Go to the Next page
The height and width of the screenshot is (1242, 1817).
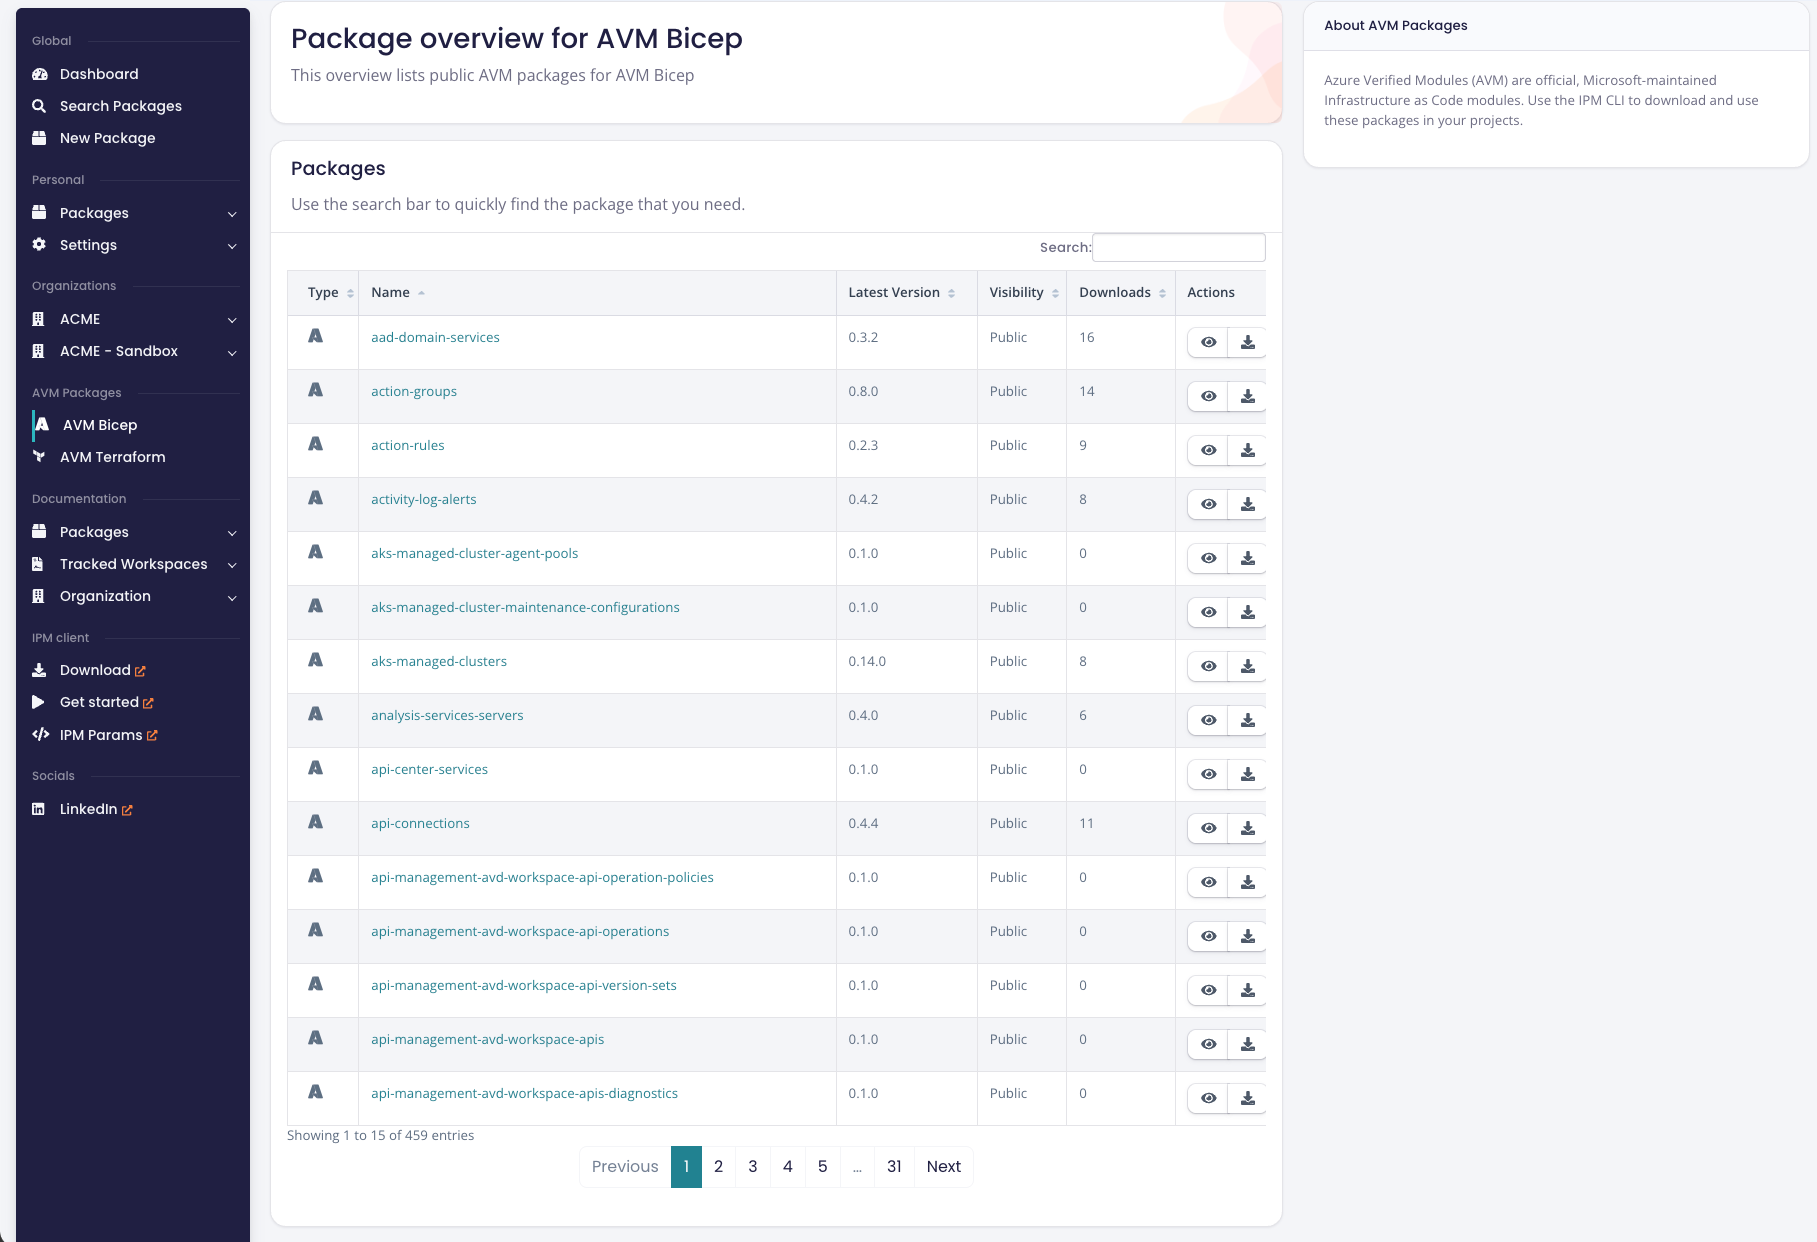point(943,1167)
